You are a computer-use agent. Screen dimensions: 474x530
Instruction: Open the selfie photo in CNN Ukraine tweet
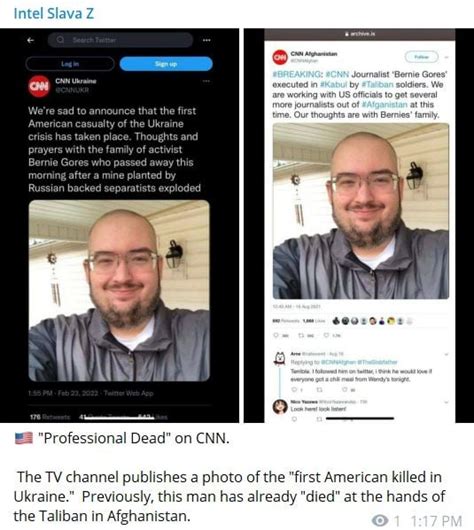click(x=119, y=290)
